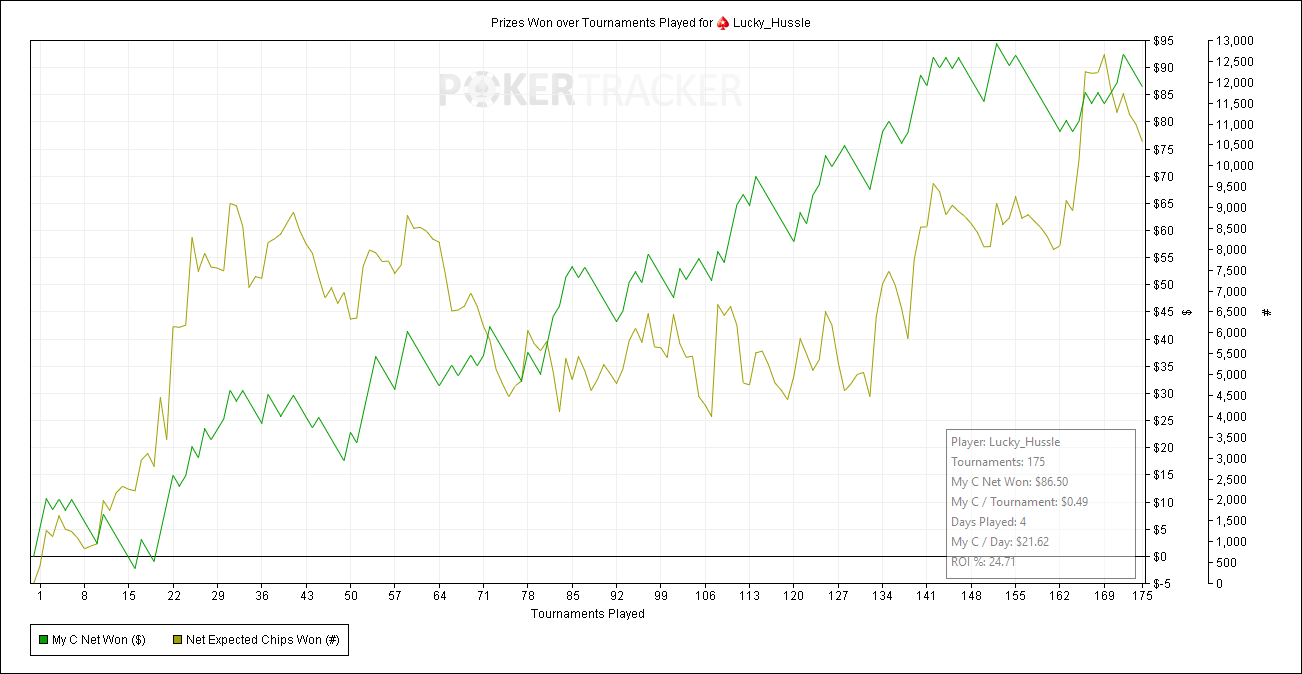Click the olive Net Expected Chips Won legend swatch
The width and height of the screenshot is (1302, 674).
click(x=179, y=640)
